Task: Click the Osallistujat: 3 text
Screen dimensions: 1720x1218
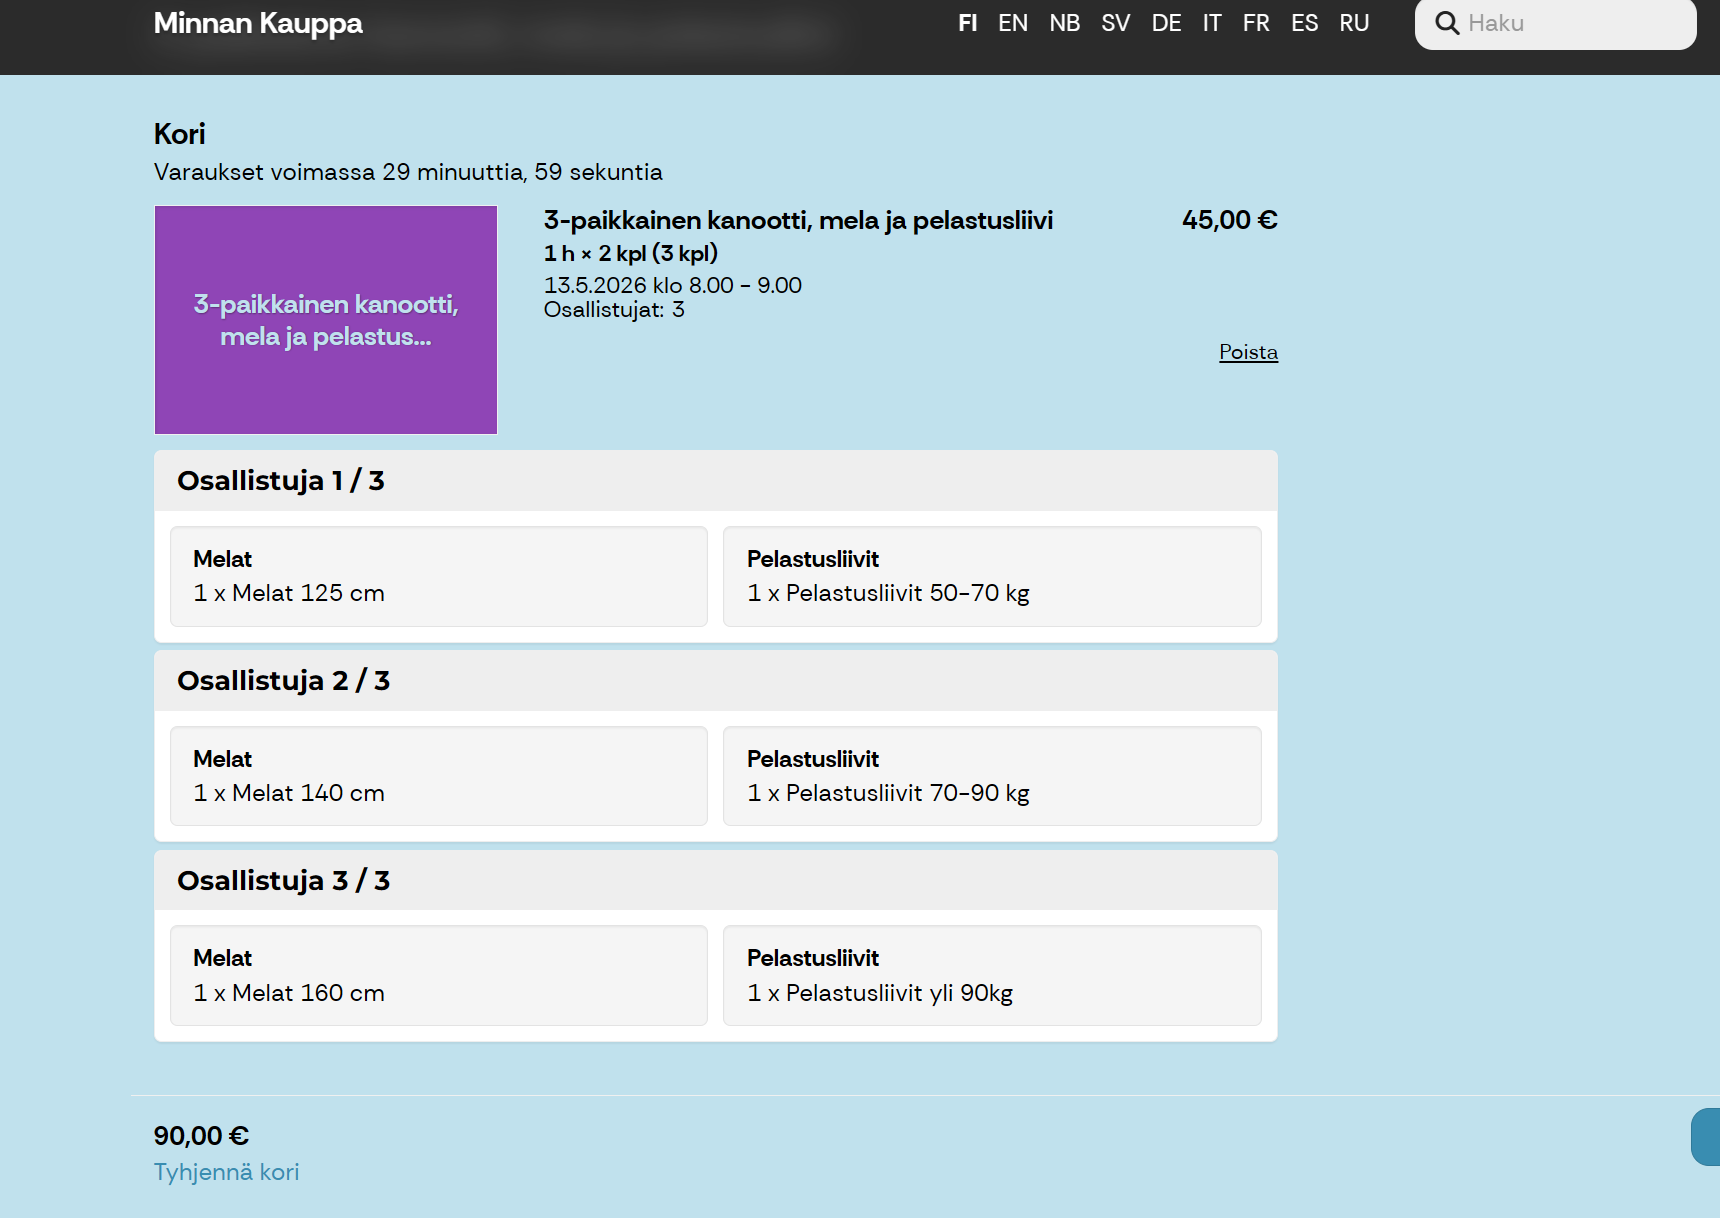Action: [614, 310]
